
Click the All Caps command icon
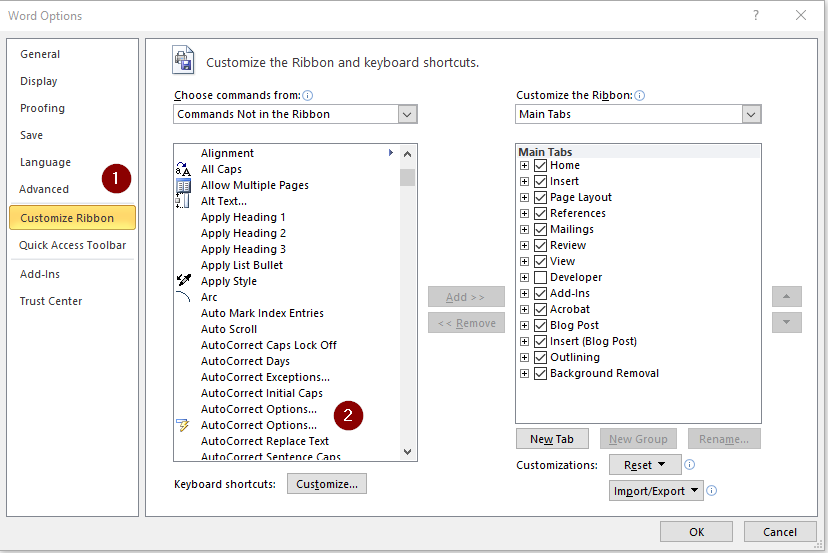coord(183,169)
